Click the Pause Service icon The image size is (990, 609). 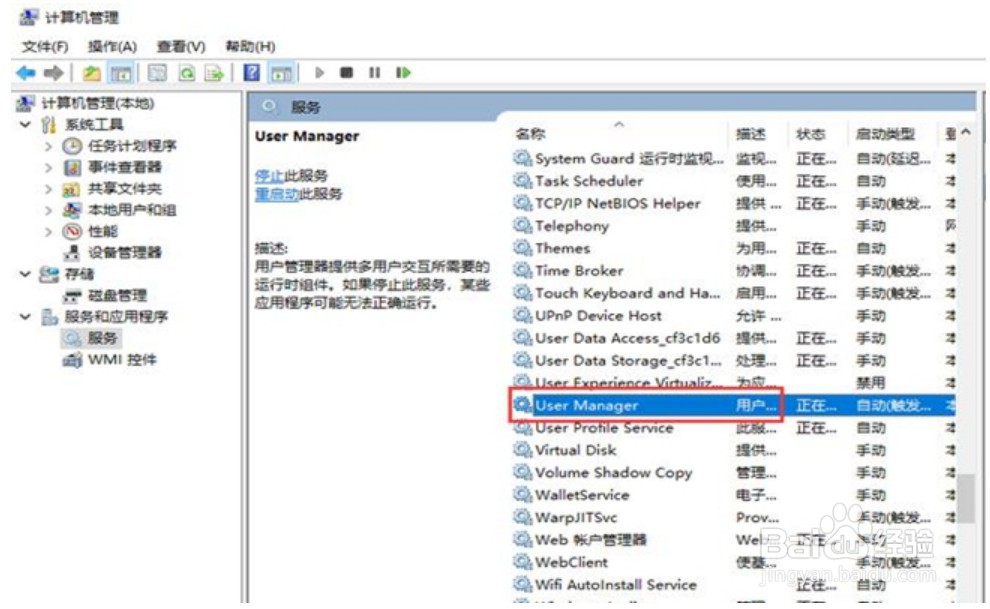pyautogui.click(x=372, y=71)
